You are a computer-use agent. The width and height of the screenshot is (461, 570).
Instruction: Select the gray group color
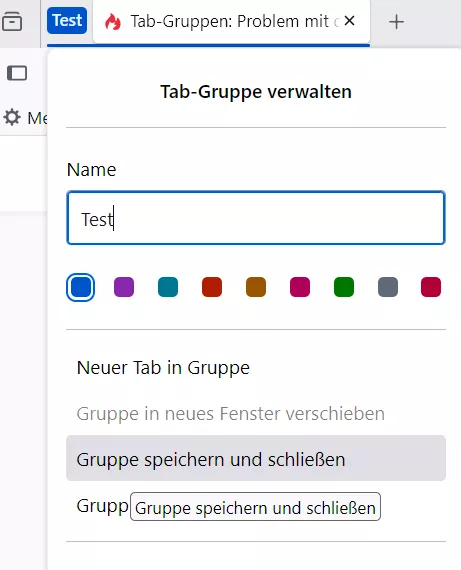tap(388, 287)
